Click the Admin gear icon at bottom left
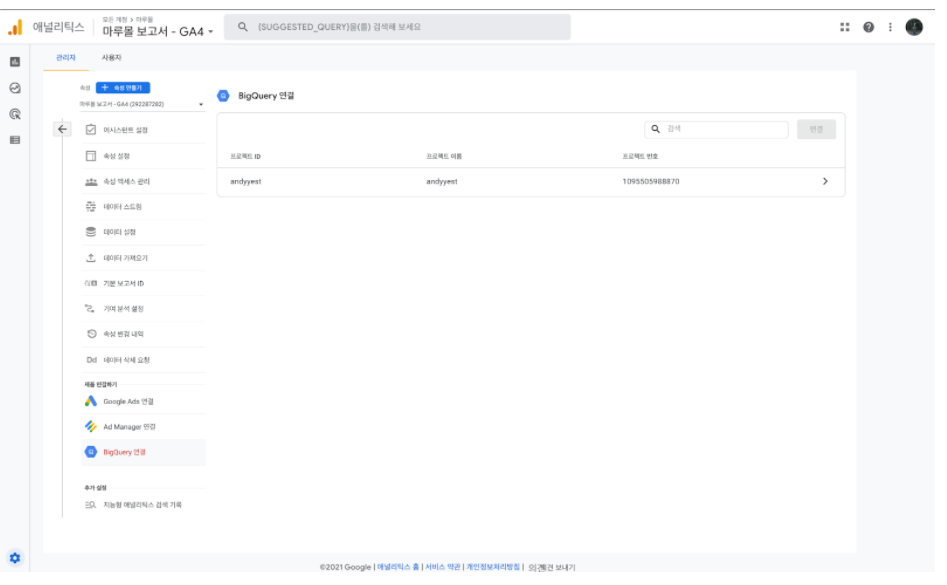The image size is (947, 585). point(15,558)
